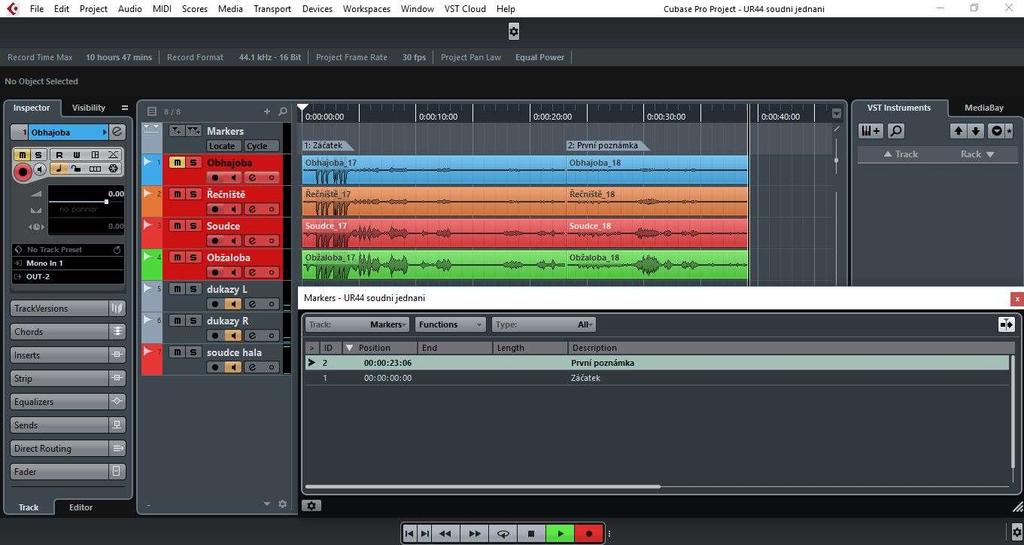This screenshot has height=545, width=1024.
Task: Click the green play transport button
Action: click(560, 533)
